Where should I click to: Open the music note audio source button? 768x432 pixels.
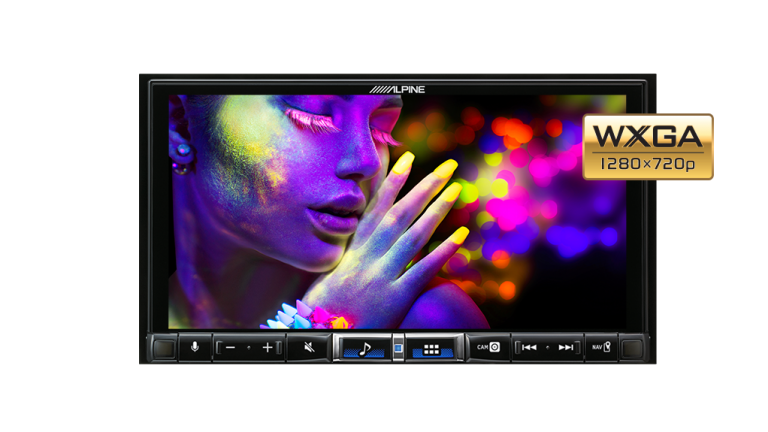[x=363, y=348]
